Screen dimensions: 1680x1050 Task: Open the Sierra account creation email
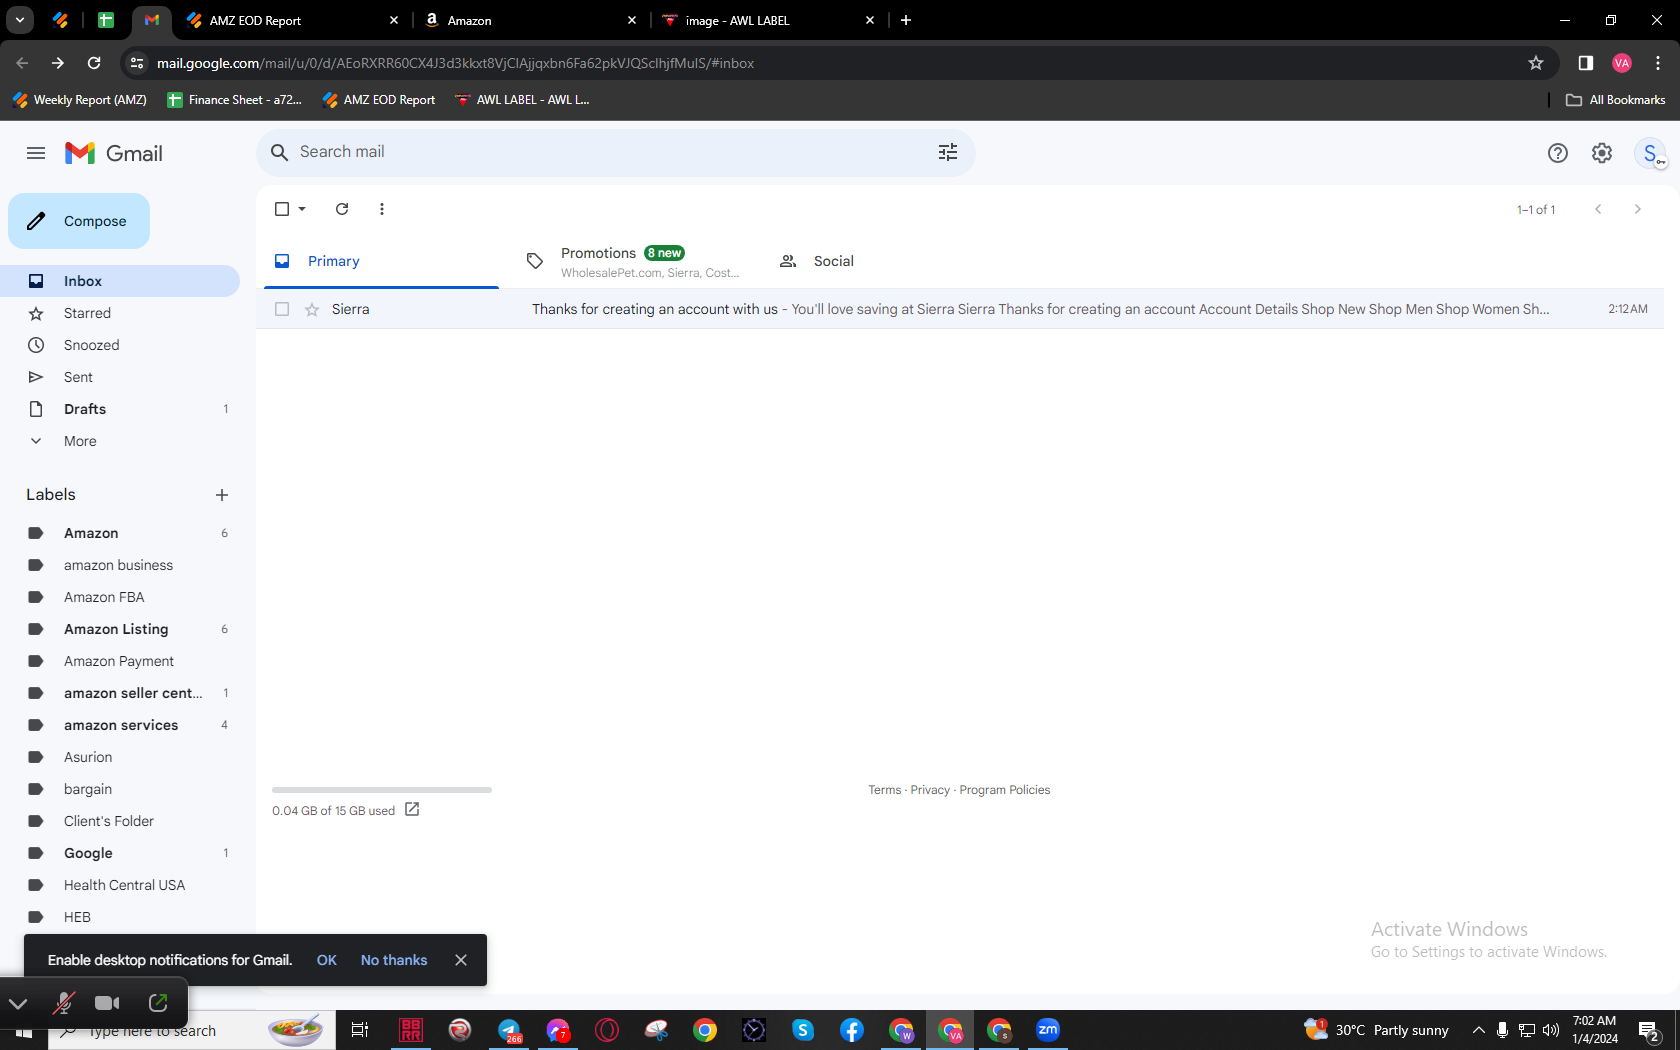pos(960,309)
